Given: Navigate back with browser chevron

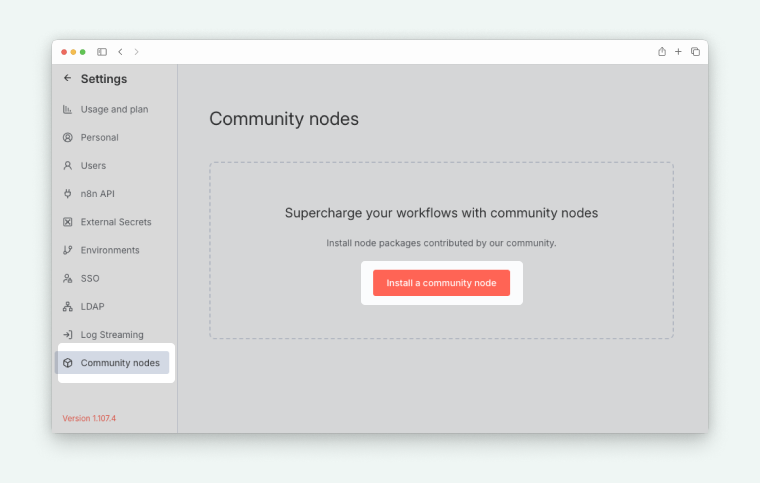Looking at the screenshot, I should [x=120, y=52].
